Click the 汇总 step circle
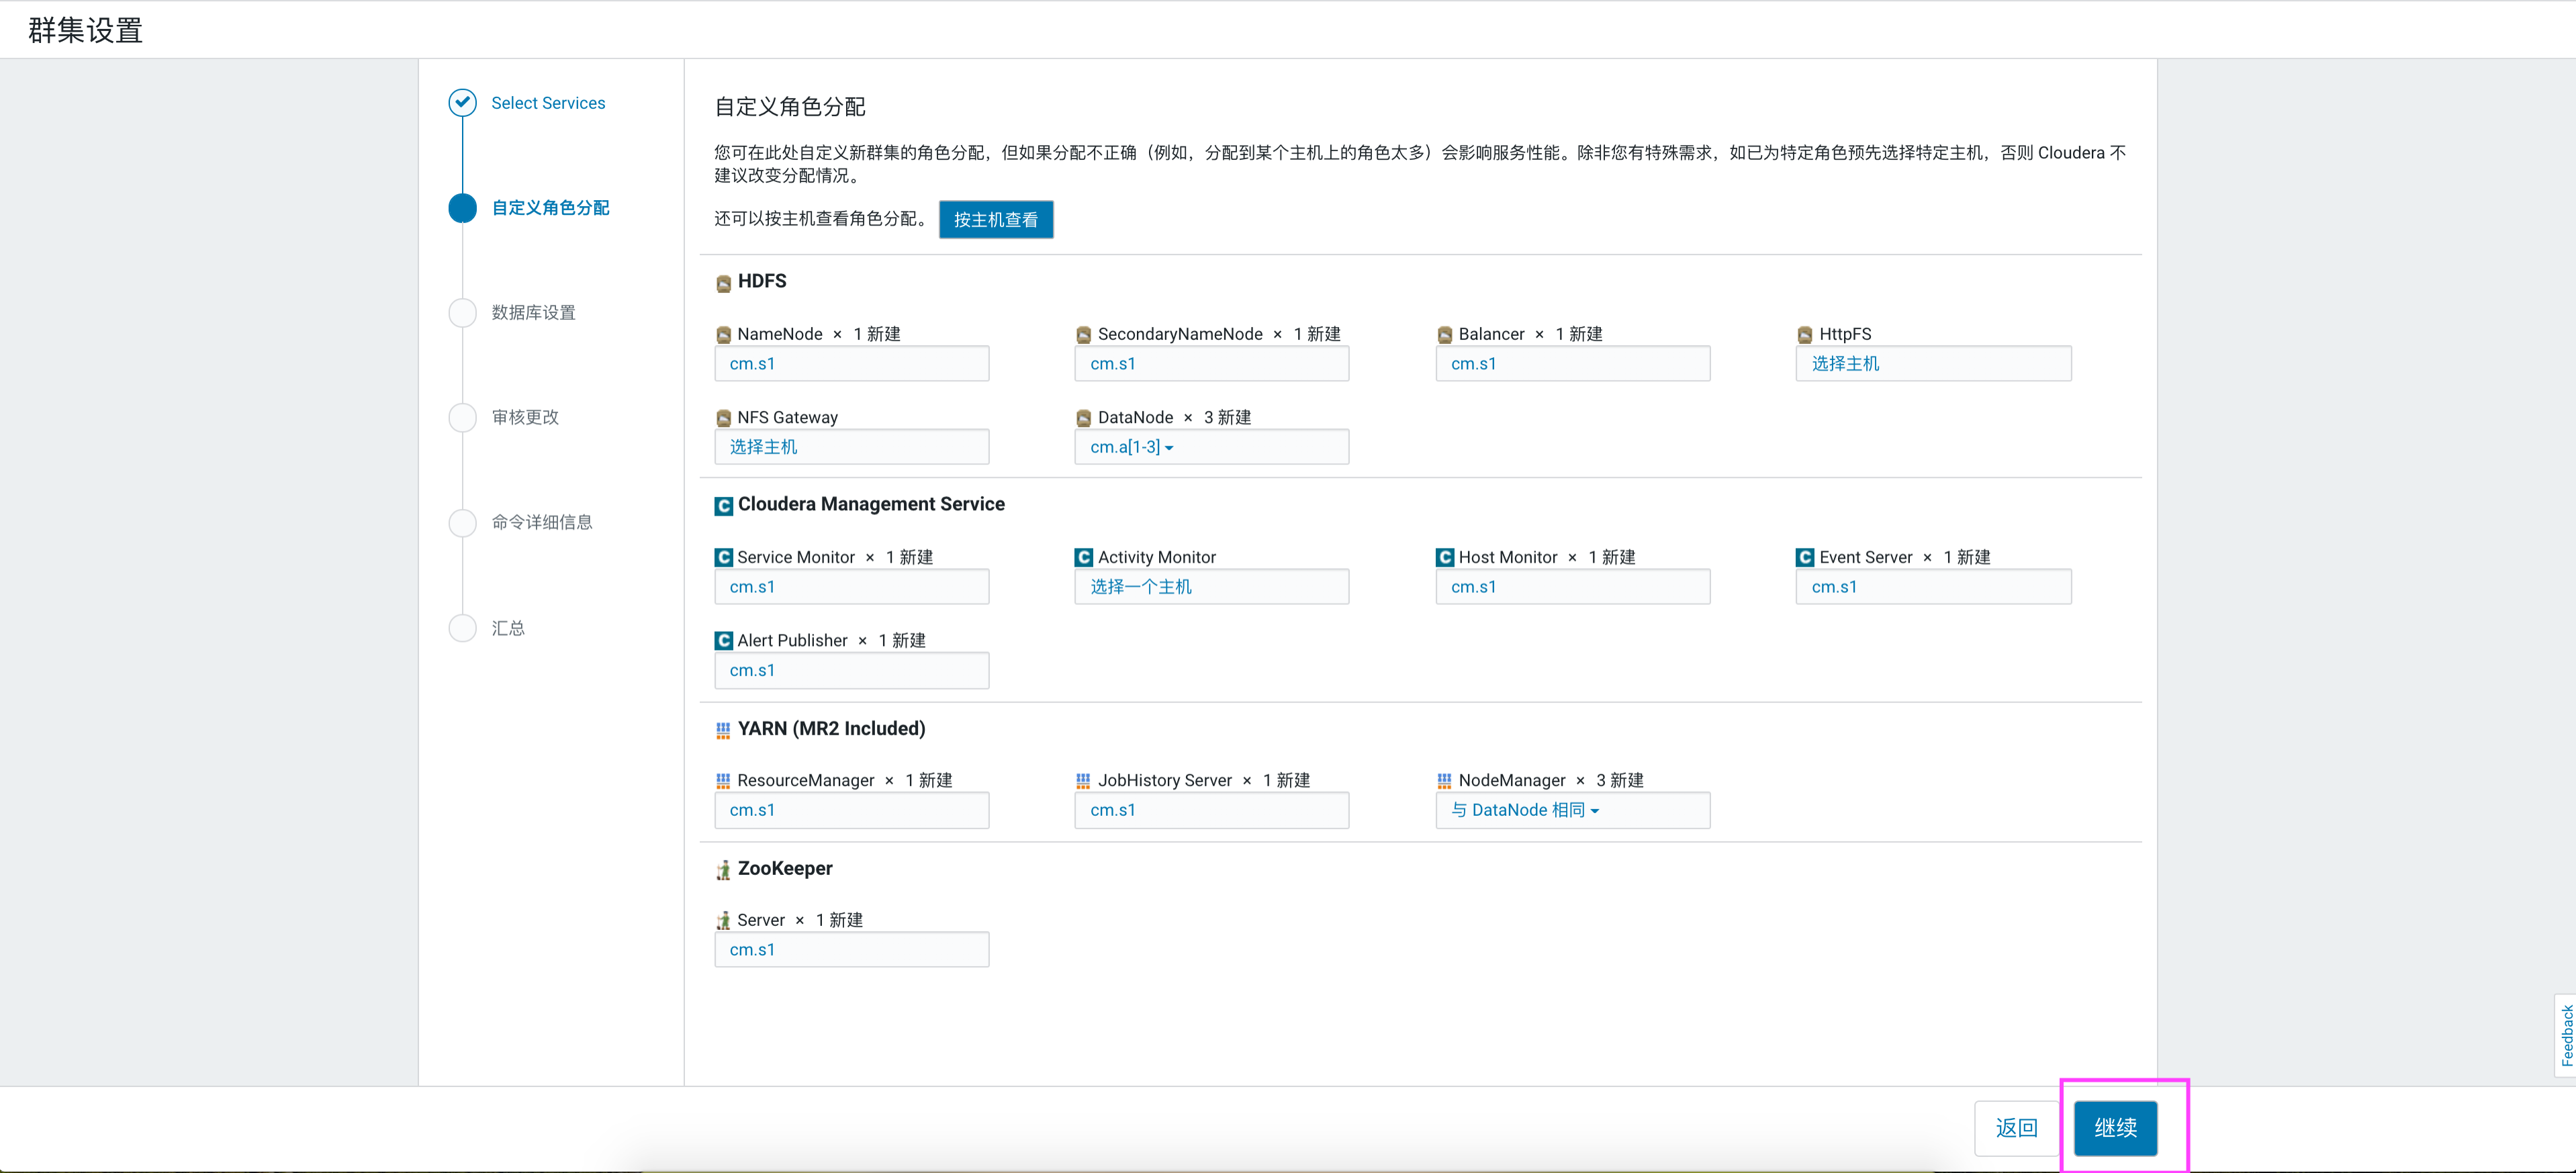Screen dimensions: 2576x1173 coord(462,628)
